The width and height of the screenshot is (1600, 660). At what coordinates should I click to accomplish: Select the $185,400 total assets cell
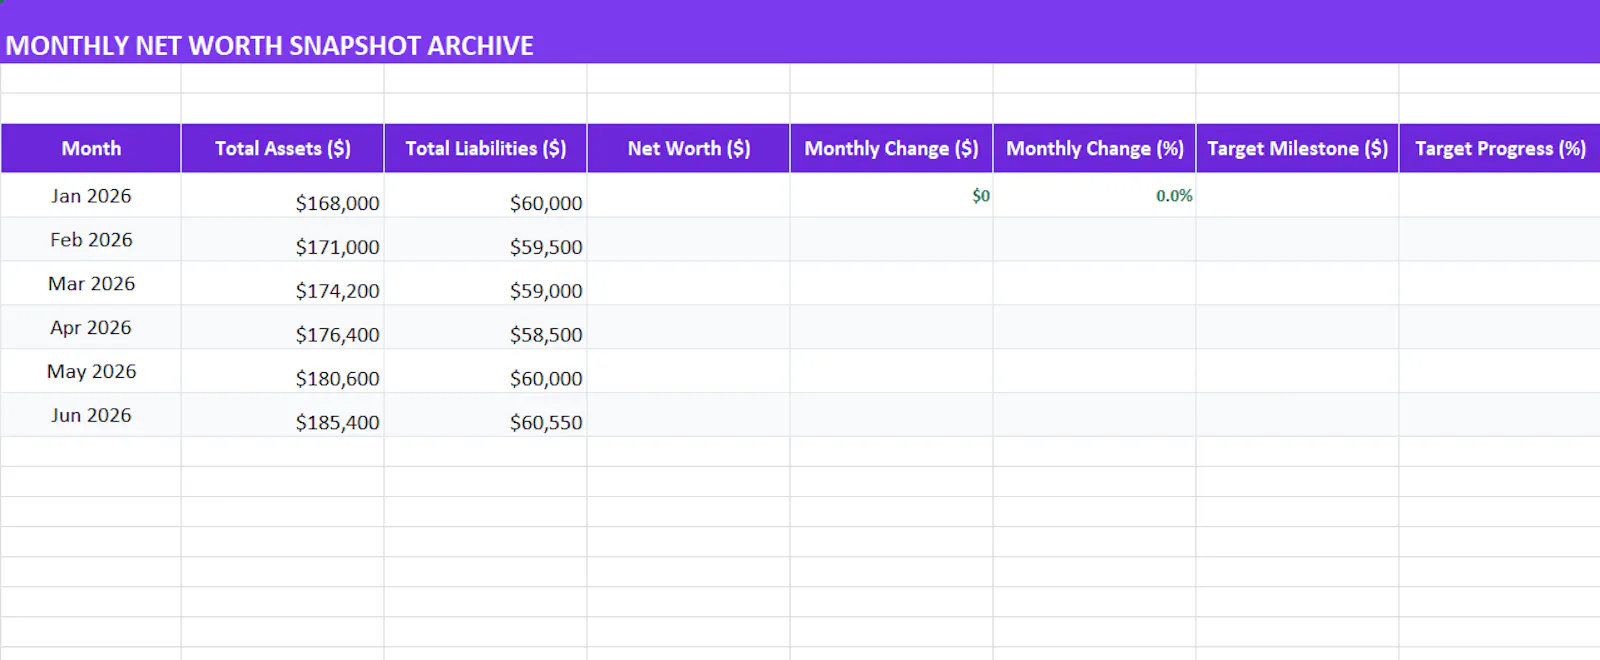click(283, 416)
